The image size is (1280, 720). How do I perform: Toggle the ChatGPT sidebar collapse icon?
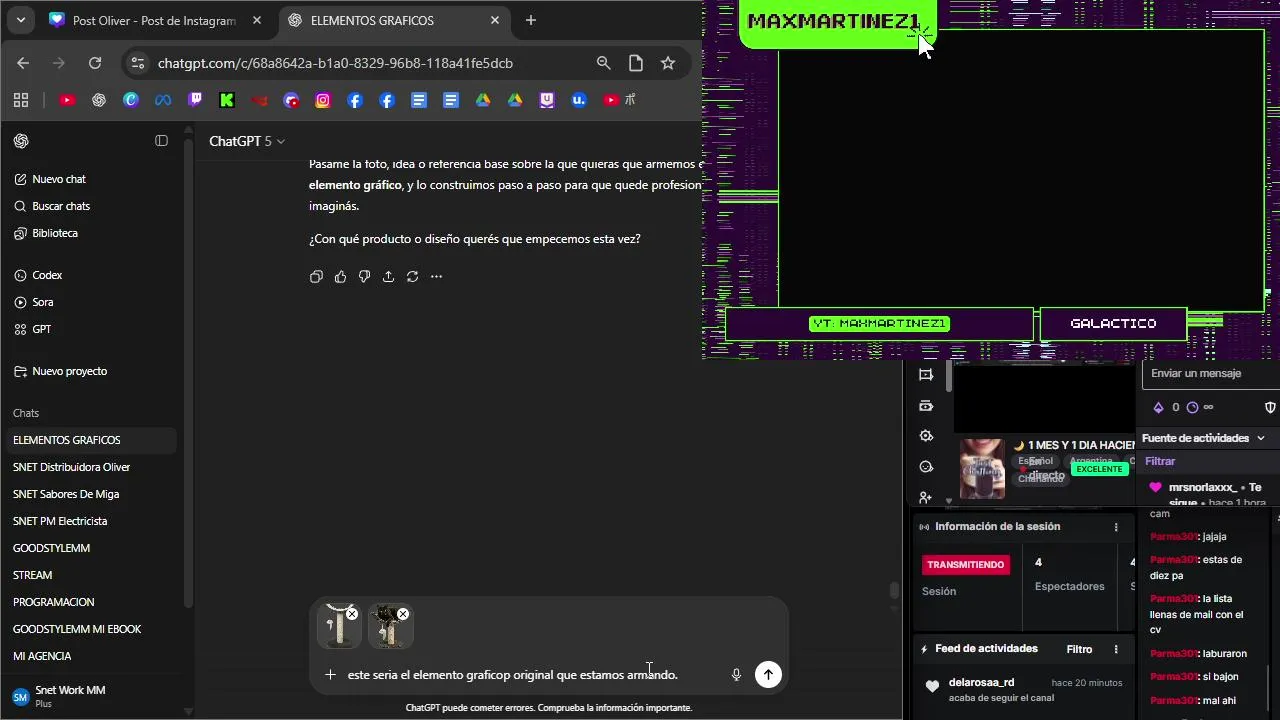tap(161, 141)
